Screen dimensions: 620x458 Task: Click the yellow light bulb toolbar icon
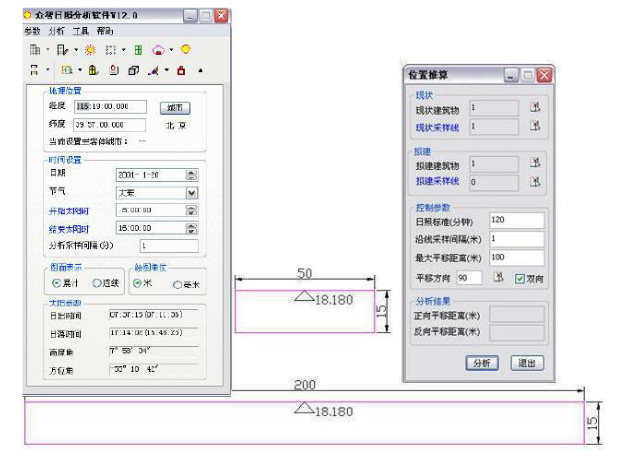pos(186,49)
